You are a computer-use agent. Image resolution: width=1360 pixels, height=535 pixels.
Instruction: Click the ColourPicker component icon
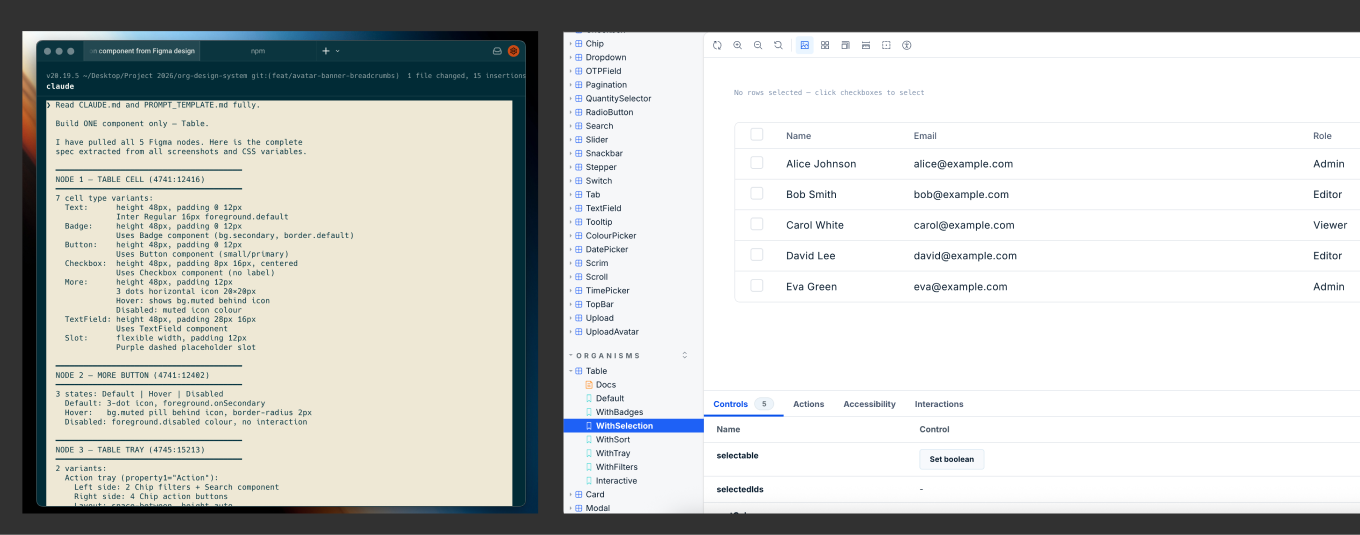click(579, 236)
